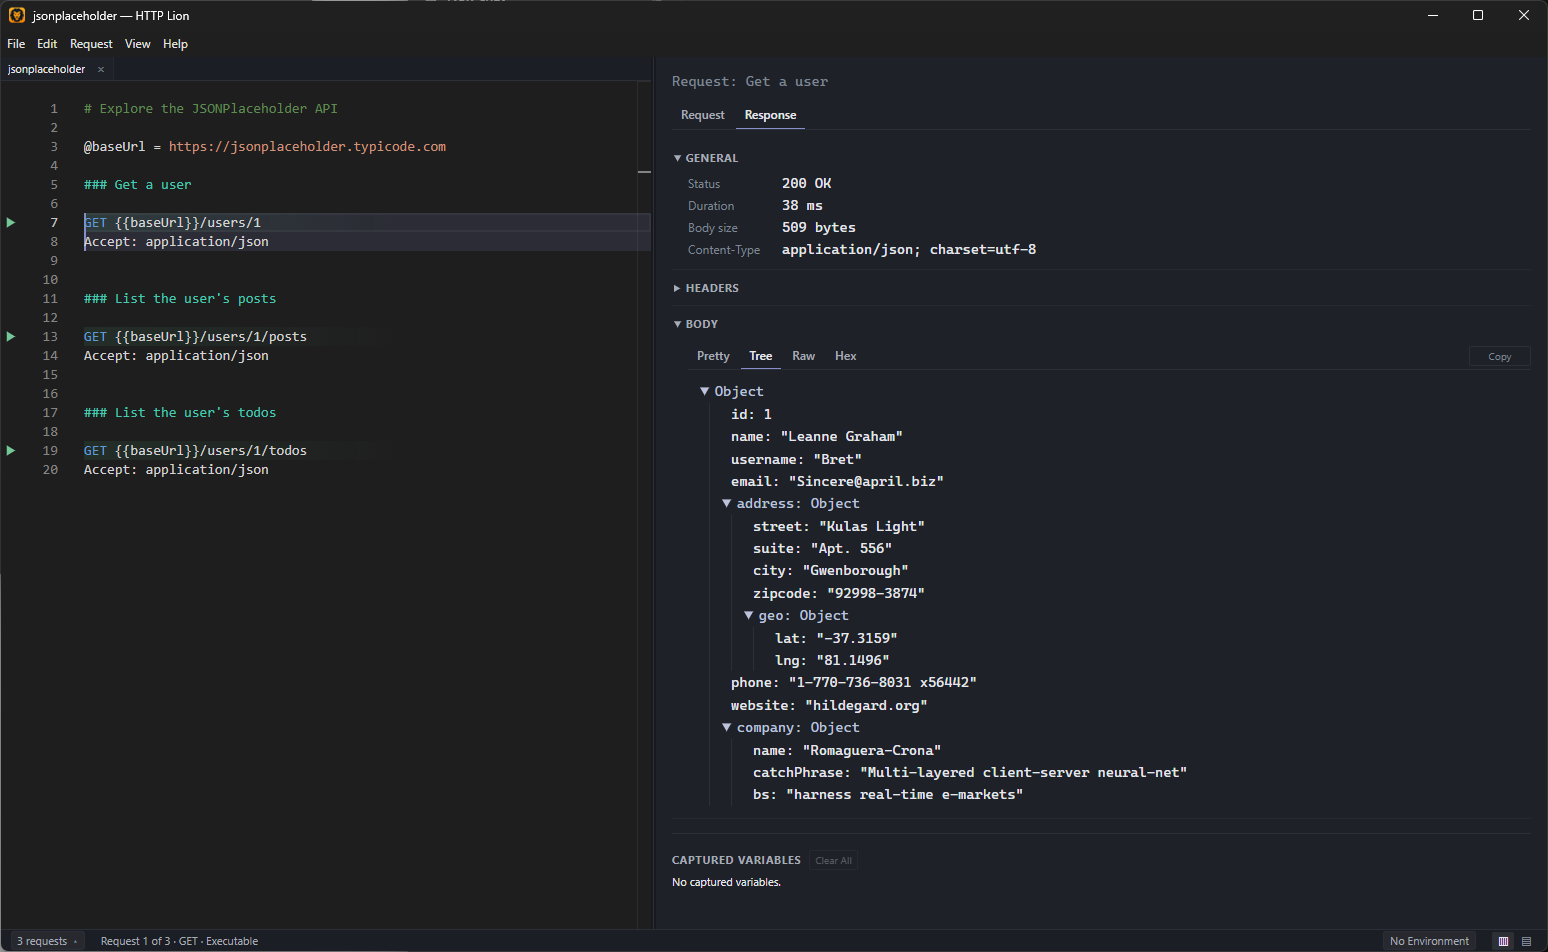The image size is (1548, 952).
Task: Select the street 'Kulas Light' row
Action: pos(839,526)
